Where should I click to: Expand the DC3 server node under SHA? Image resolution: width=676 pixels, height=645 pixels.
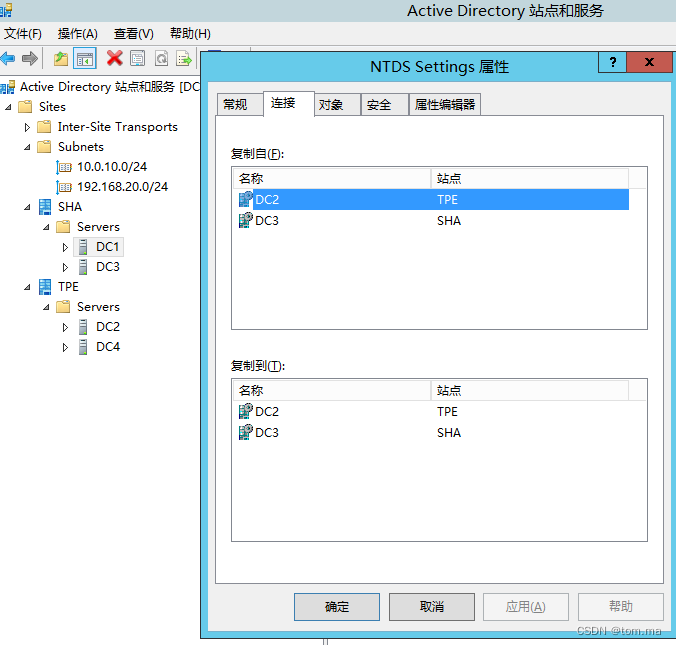click(x=65, y=267)
